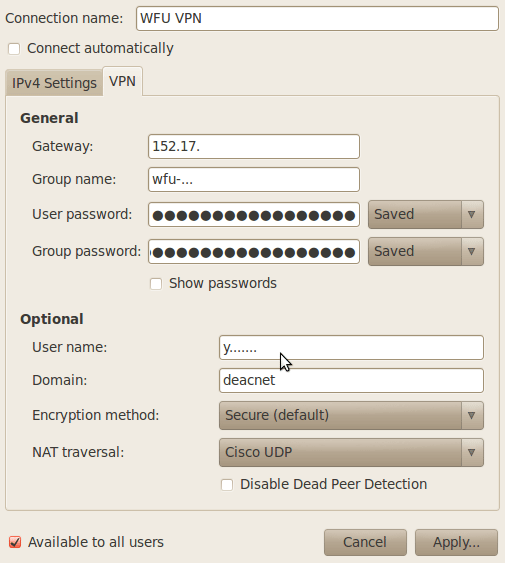The width and height of the screenshot is (505, 563).
Task: Click into the Gateway address field
Action: [254, 146]
